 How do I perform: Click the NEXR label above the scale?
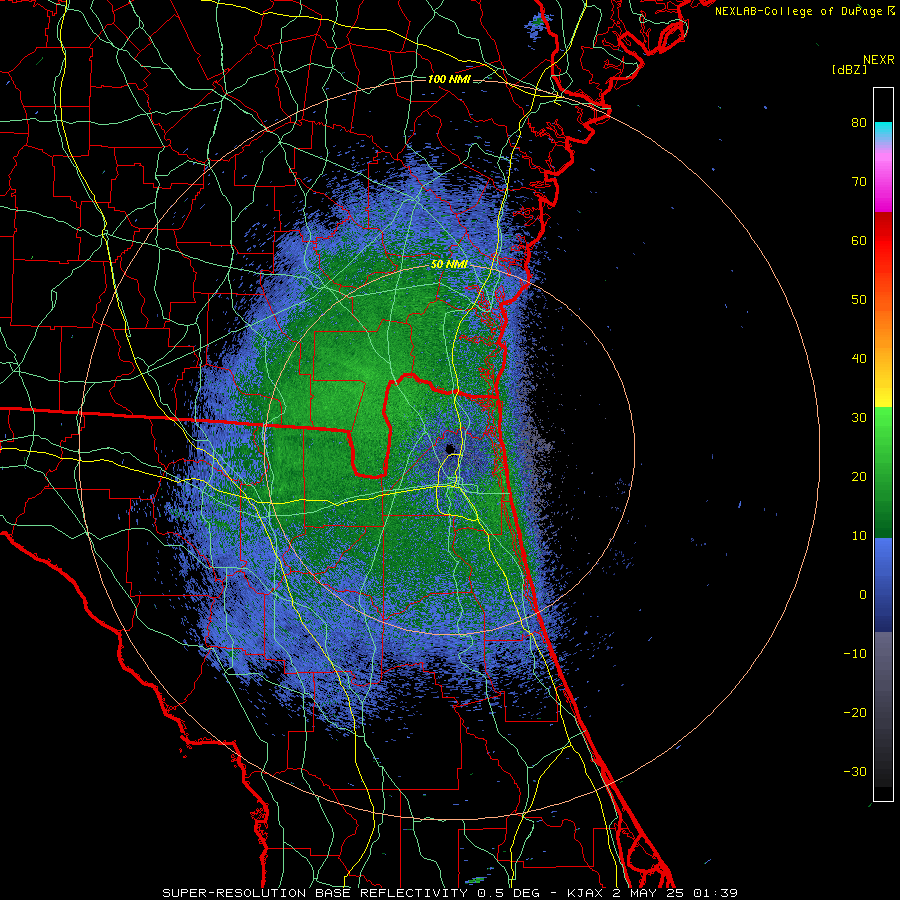pos(878,60)
